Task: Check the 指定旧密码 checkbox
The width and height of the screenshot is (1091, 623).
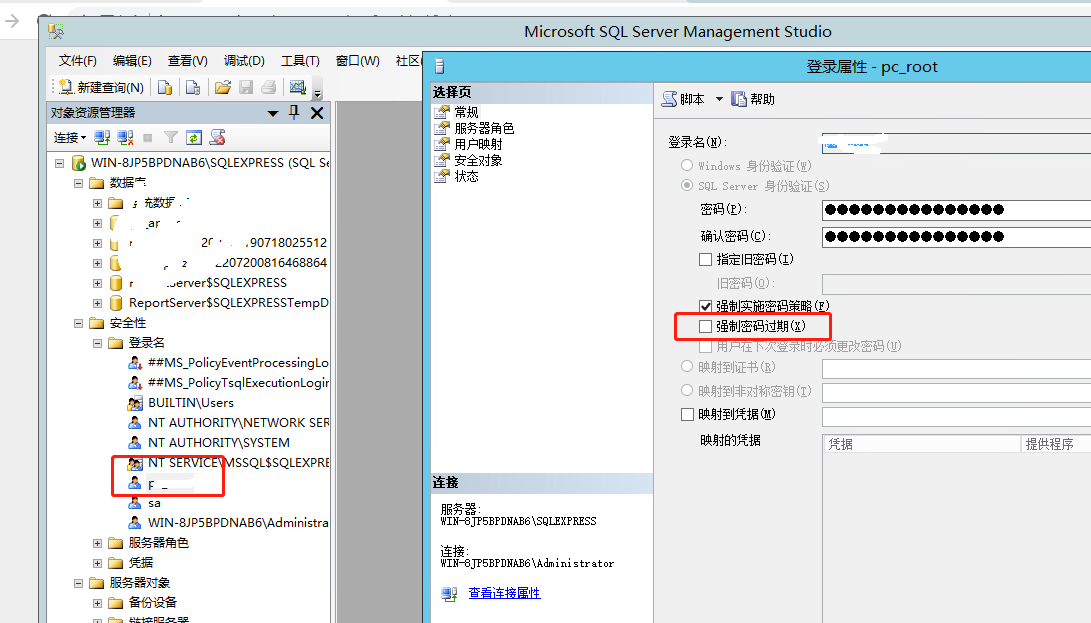Action: click(706, 260)
